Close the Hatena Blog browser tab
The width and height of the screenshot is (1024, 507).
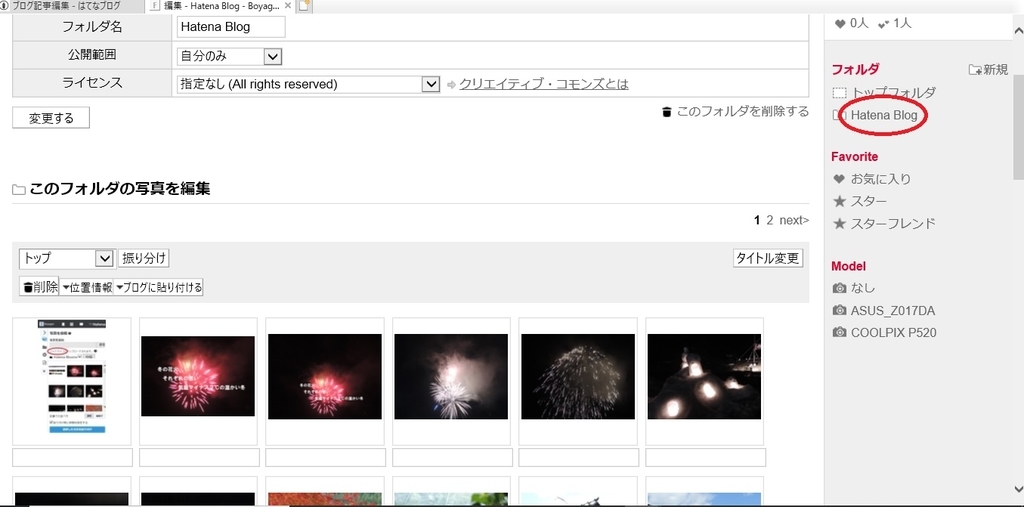pyautogui.click(x=288, y=6)
